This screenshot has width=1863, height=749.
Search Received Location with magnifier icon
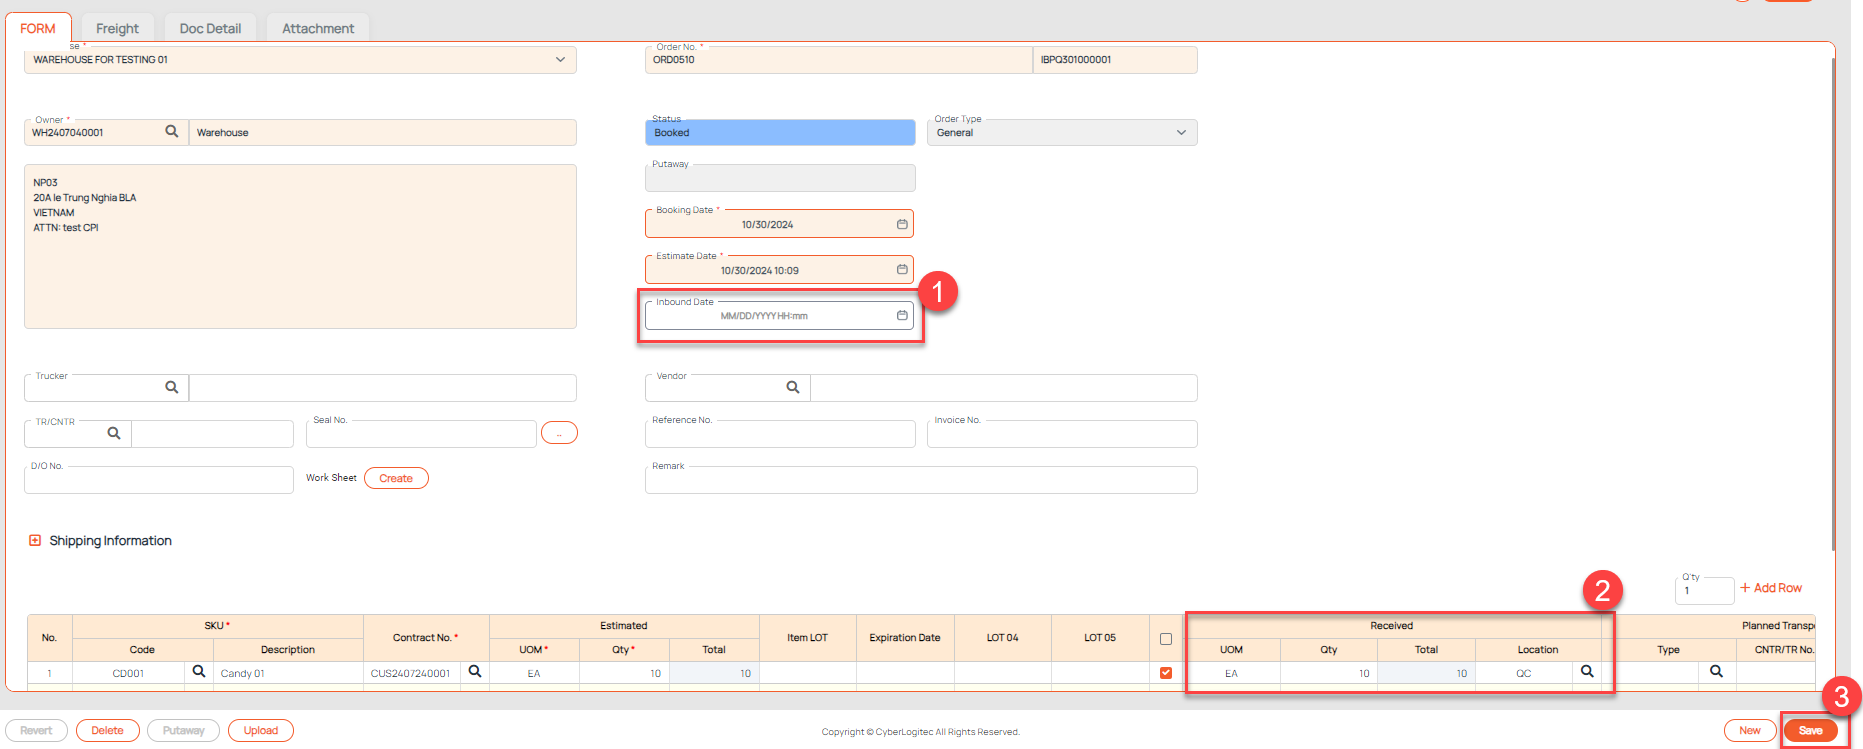pyautogui.click(x=1587, y=672)
